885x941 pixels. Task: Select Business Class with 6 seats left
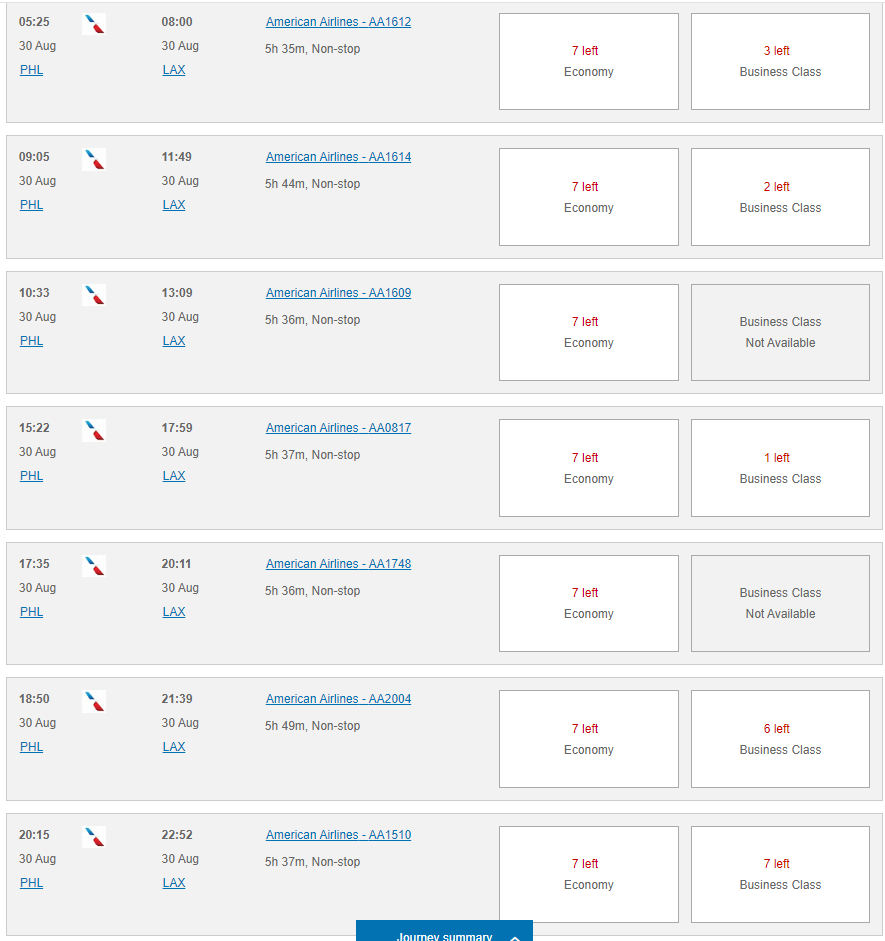click(780, 739)
